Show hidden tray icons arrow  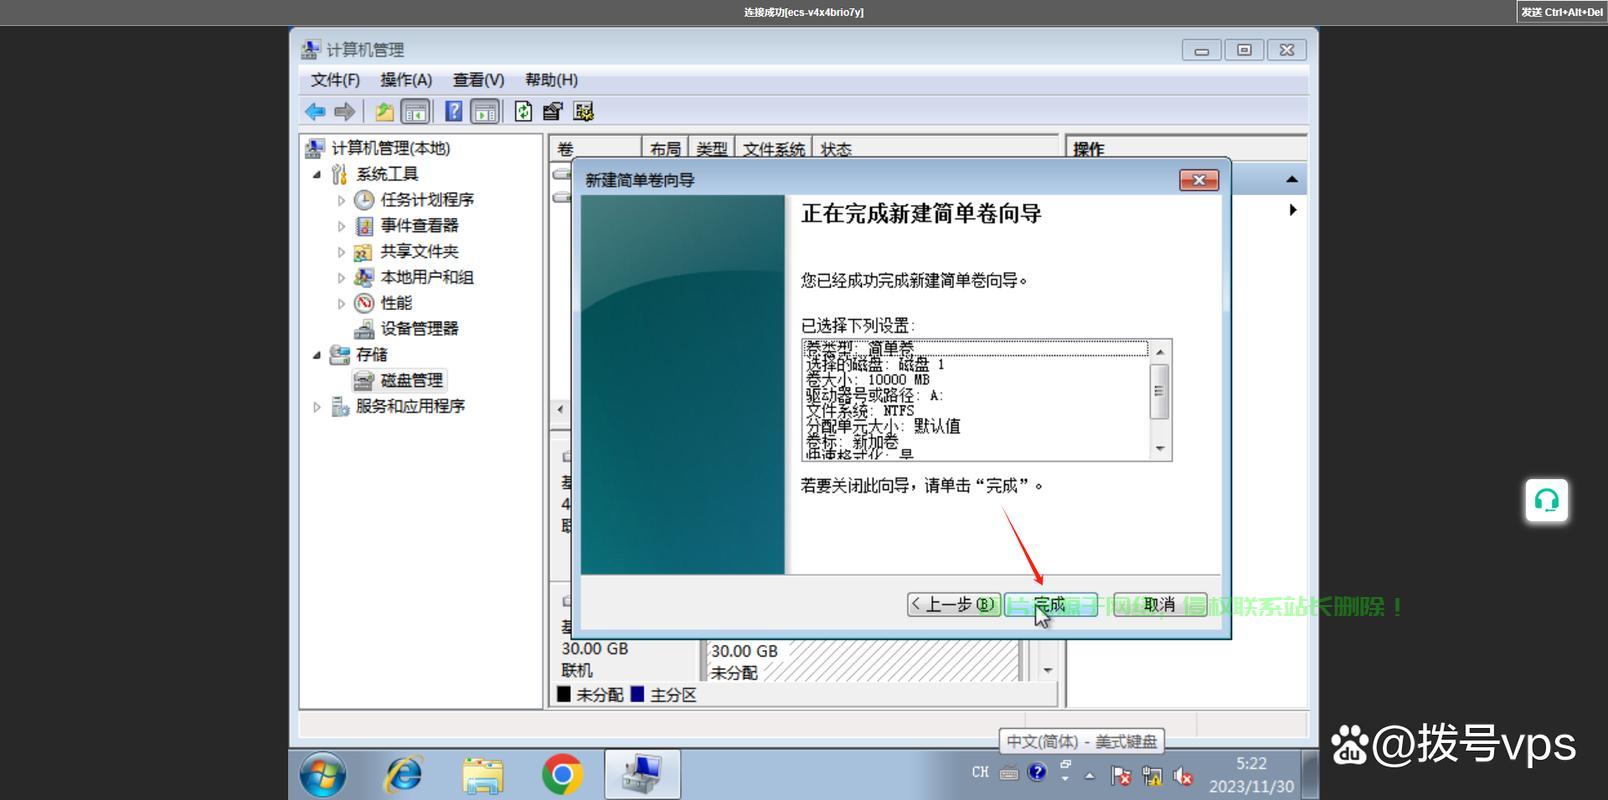click(x=1089, y=776)
